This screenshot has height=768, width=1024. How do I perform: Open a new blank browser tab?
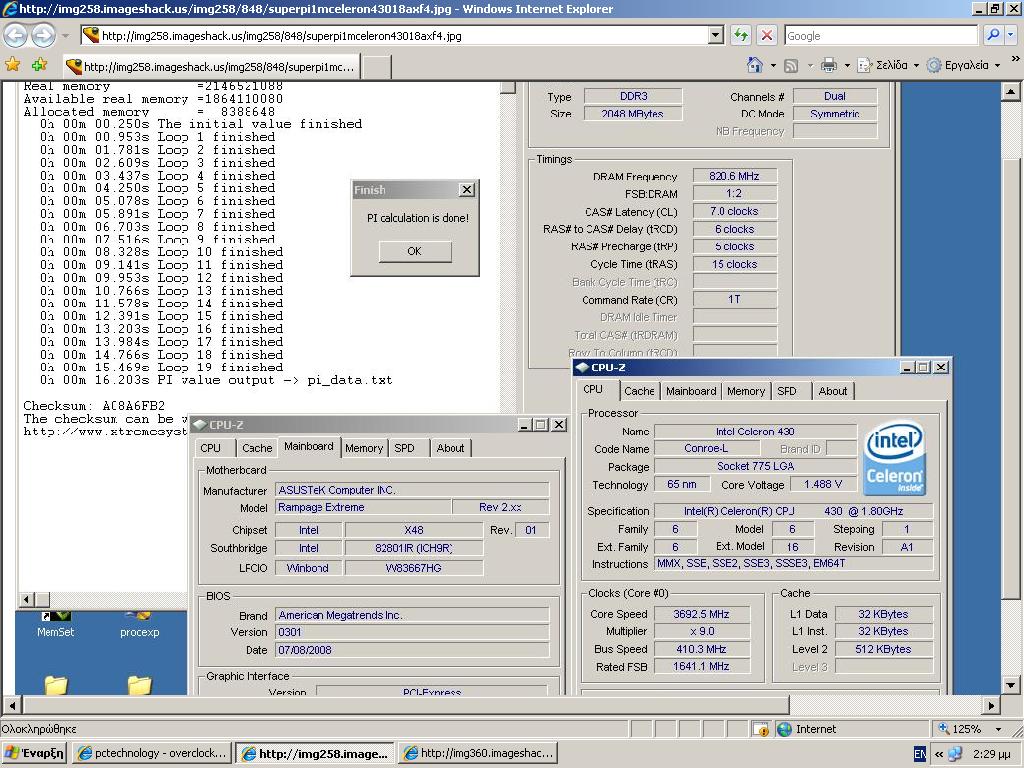click(x=377, y=67)
